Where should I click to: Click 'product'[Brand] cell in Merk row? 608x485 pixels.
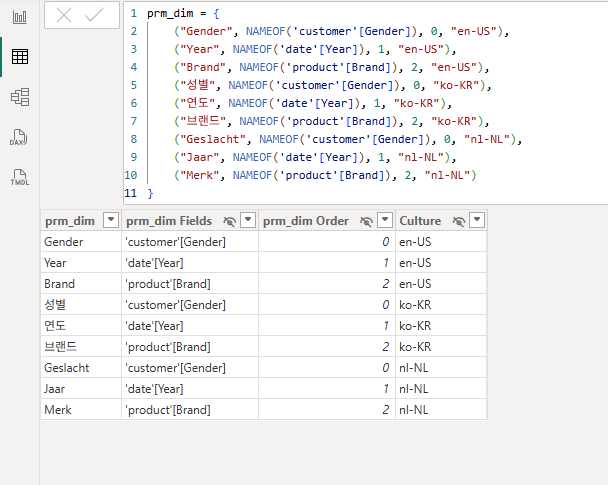pyautogui.click(x=190, y=409)
